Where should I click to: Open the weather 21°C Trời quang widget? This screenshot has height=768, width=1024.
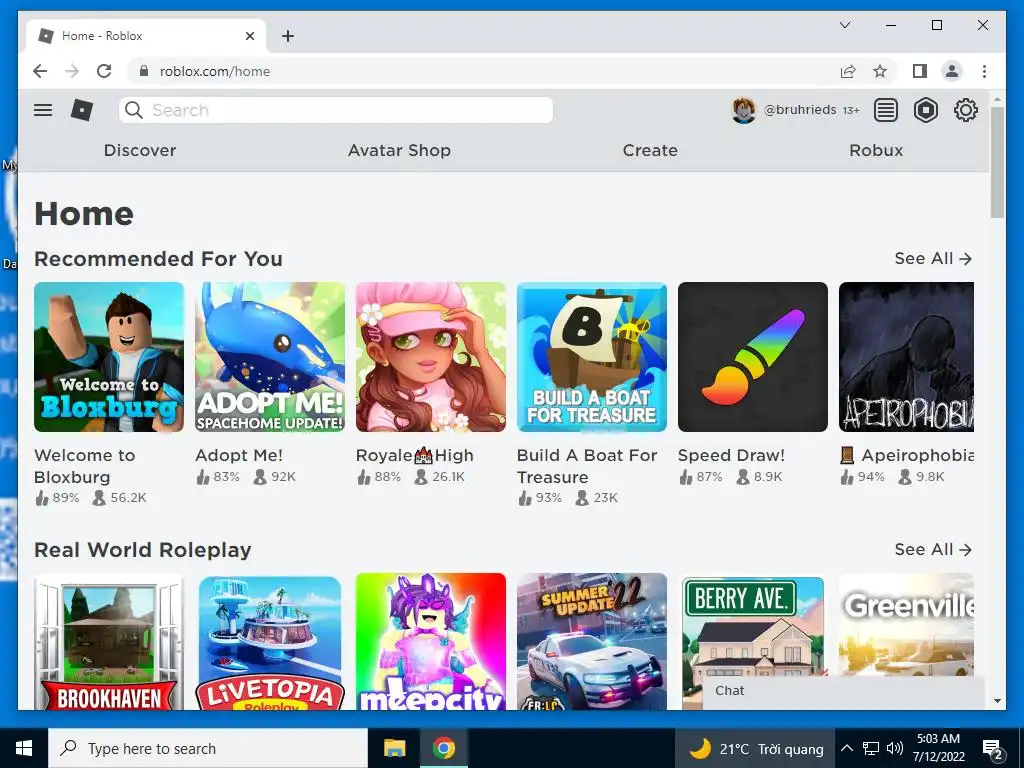pos(756,748)
